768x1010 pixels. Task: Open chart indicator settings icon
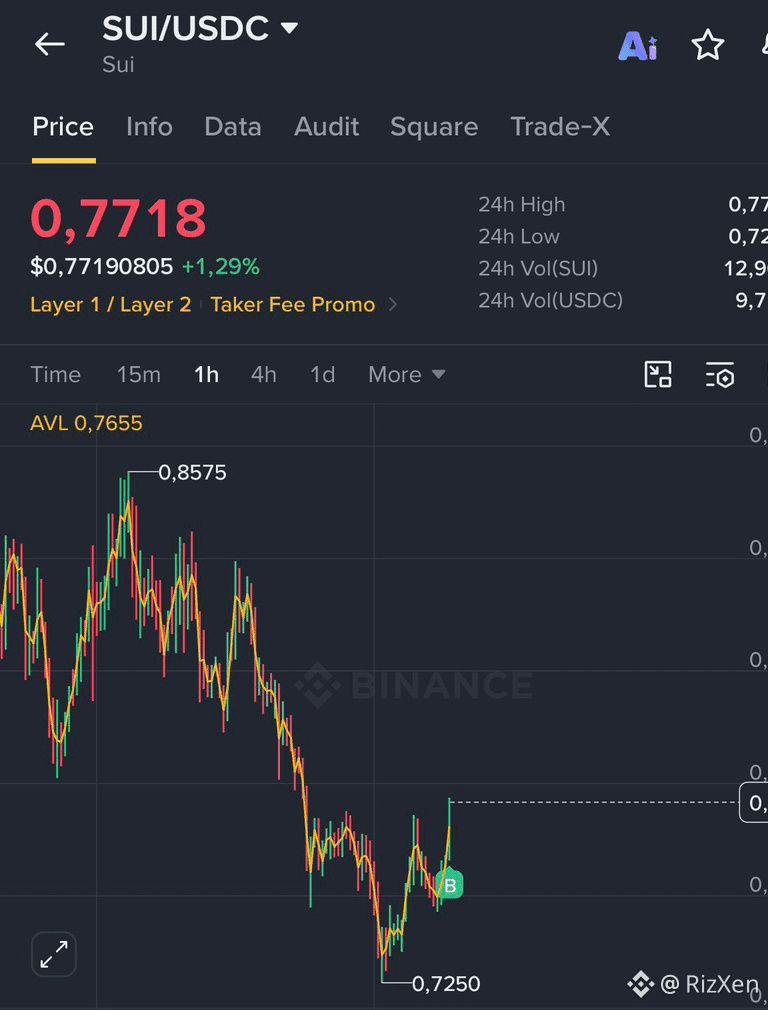click(x=720, y=375)
